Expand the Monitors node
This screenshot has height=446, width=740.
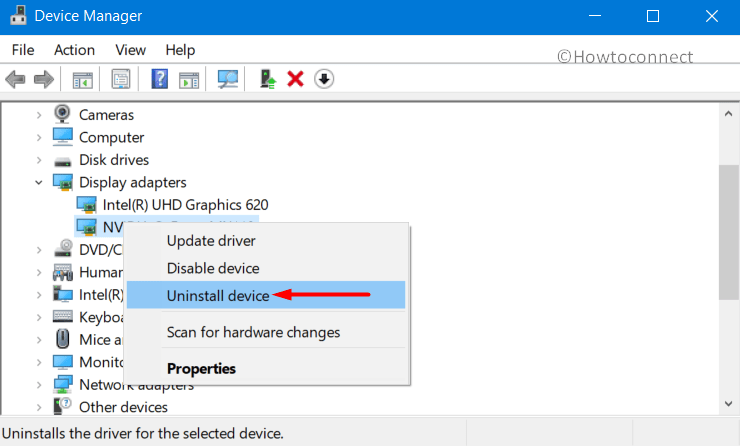(39, 362)
